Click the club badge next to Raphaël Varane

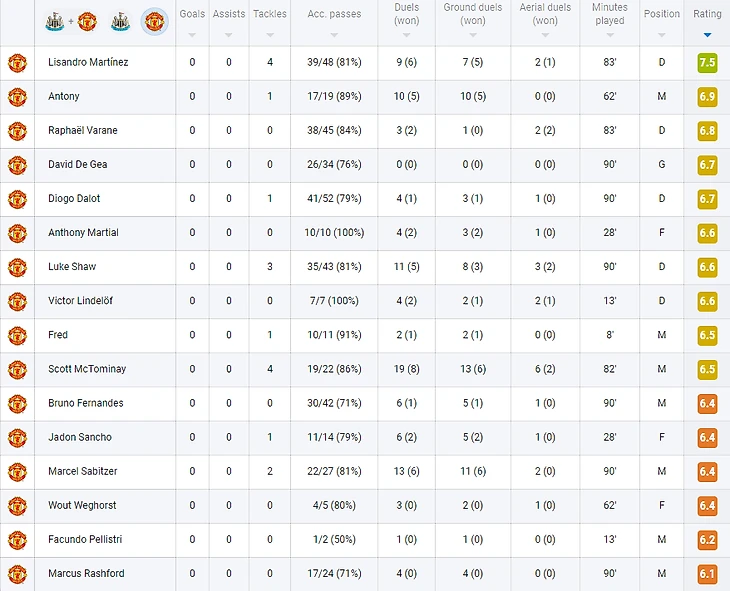click(x=17, y=131)
